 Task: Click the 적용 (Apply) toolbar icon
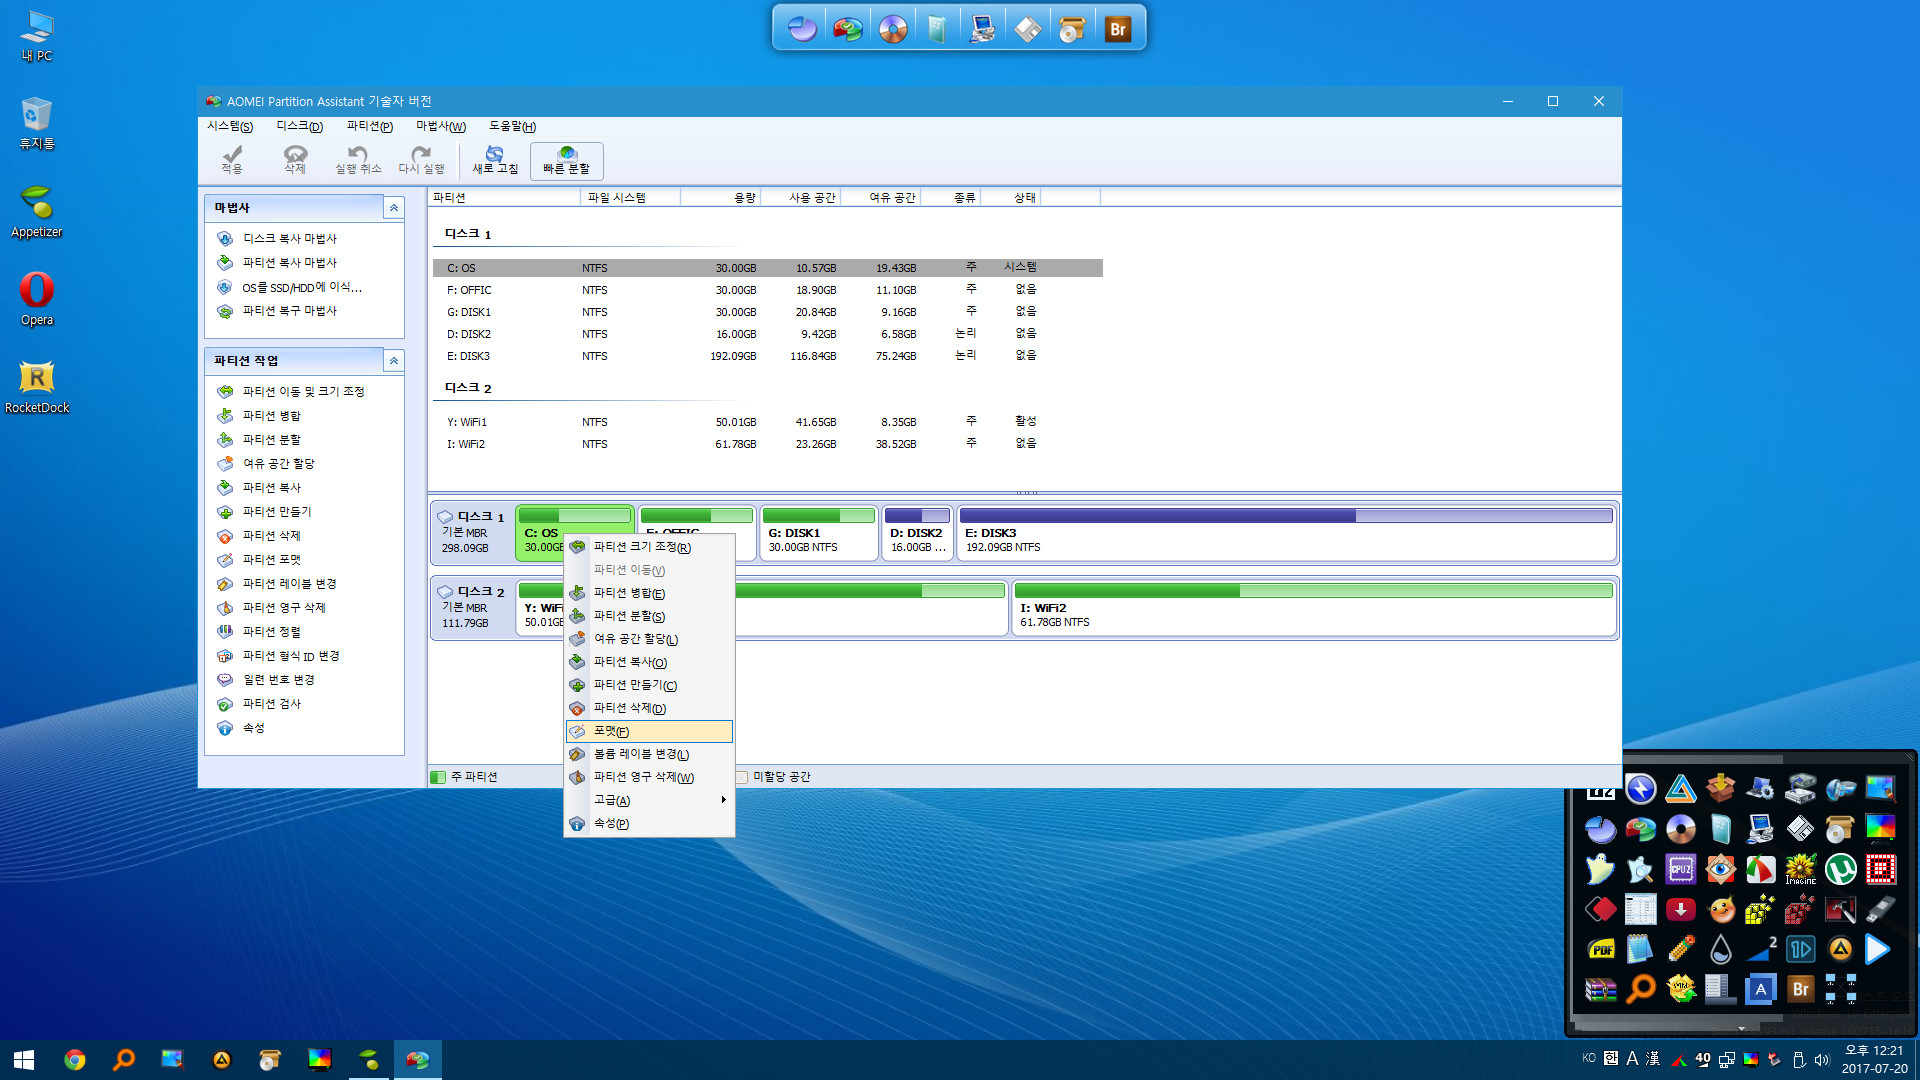[x=232, y=160]
